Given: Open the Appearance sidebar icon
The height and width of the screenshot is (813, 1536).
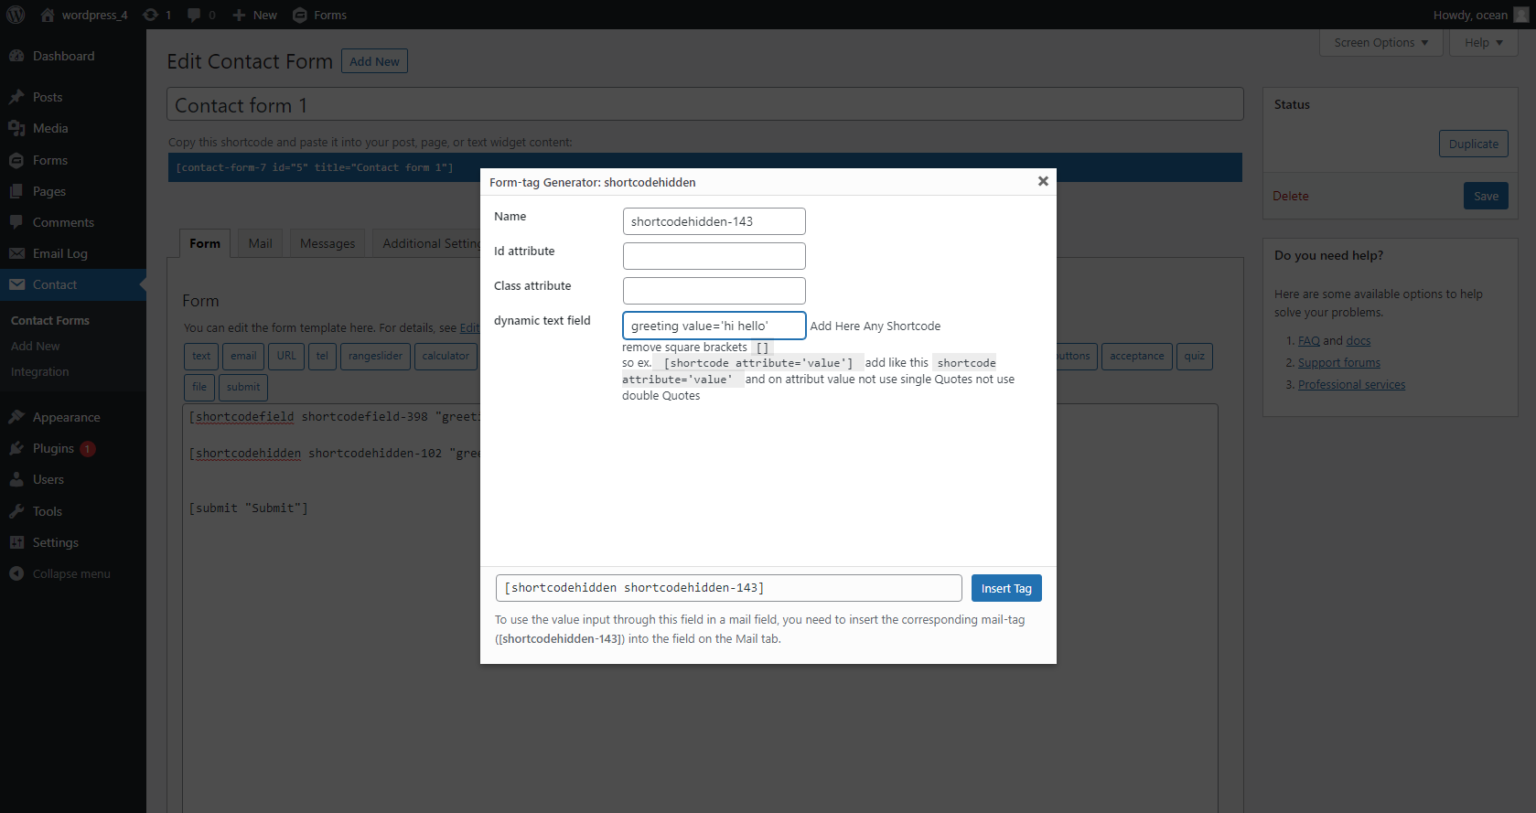Looking at the screenshot, I should pyautogui.click(x=17, y=417).
